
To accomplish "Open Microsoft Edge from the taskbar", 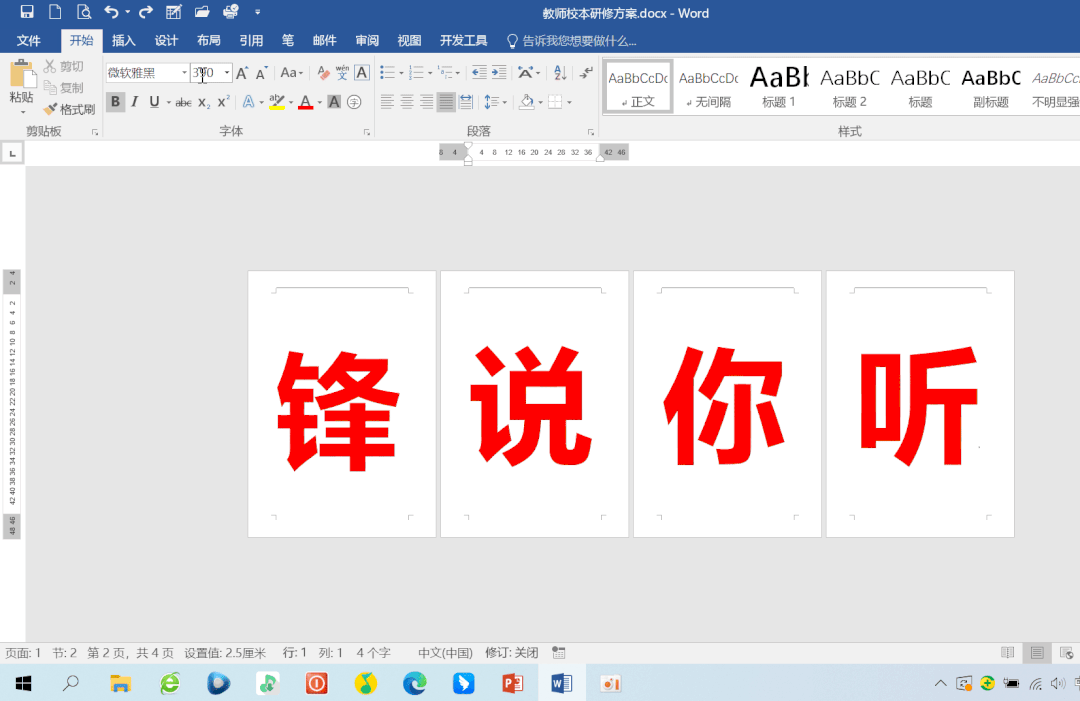I will (x=414, y=683).
